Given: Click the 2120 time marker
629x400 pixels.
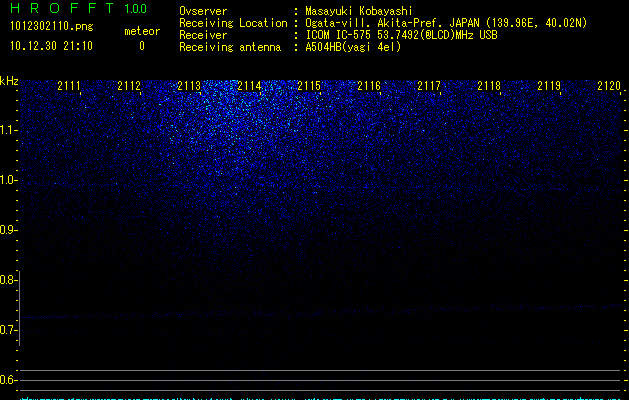Looking at the screenshot, I should (x=609, y=86).
